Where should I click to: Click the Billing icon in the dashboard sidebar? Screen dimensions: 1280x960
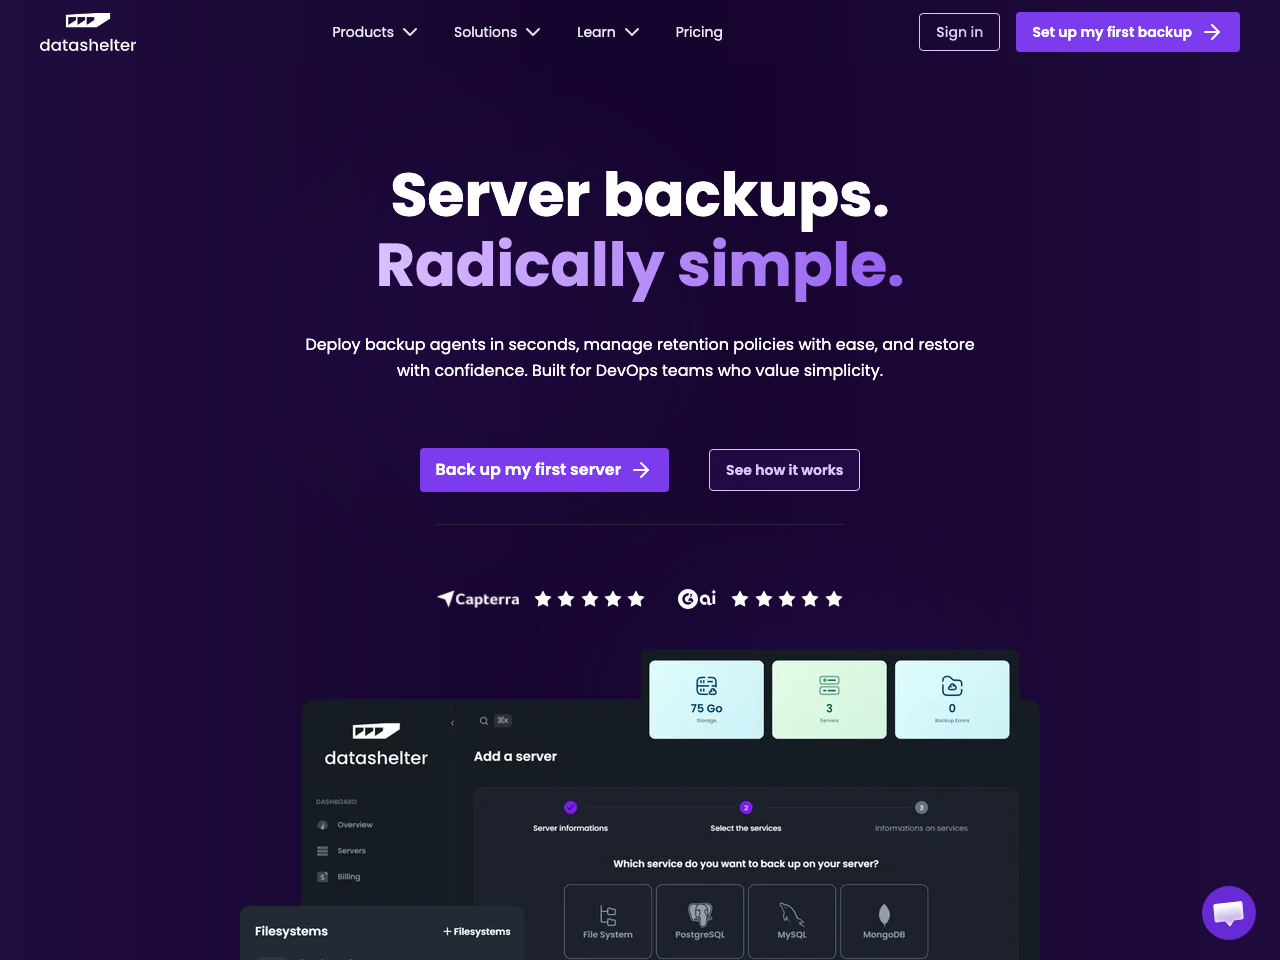[x=324, y=876]
